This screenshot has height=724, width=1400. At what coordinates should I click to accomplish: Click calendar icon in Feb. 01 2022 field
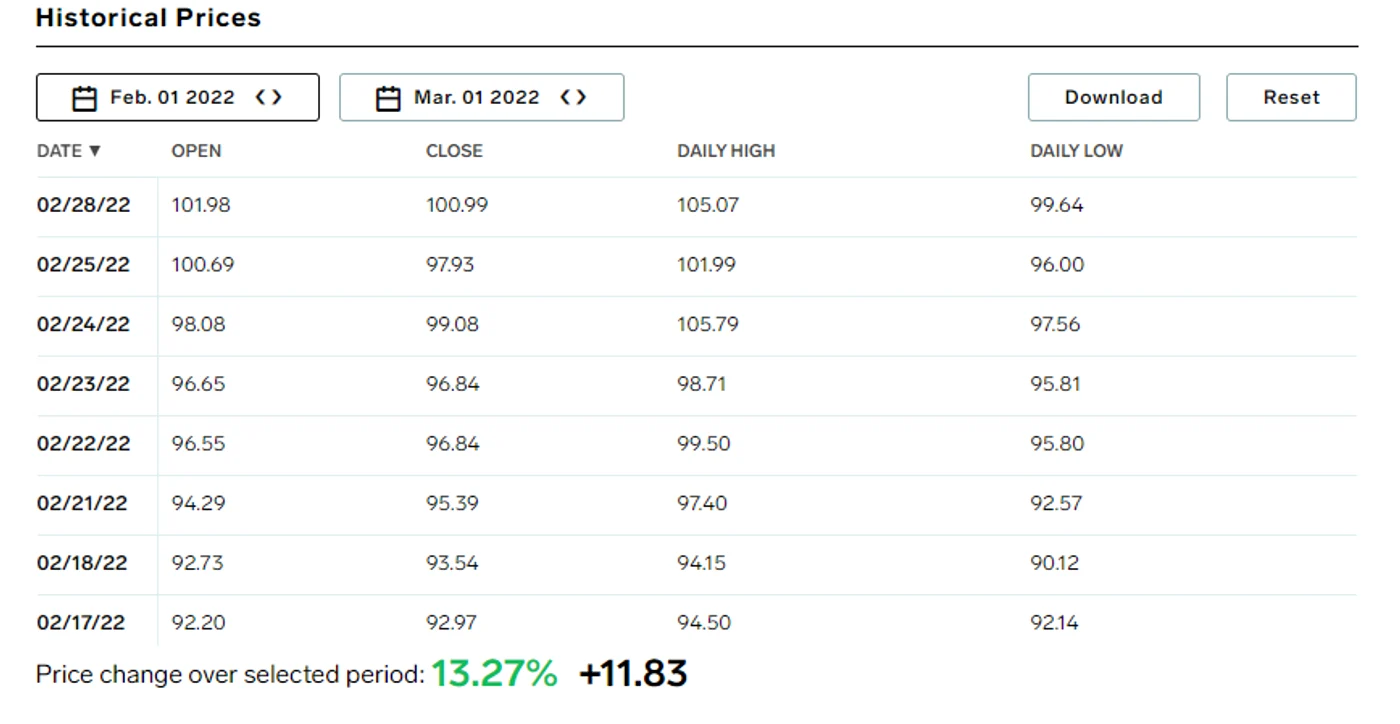(85, 98)
